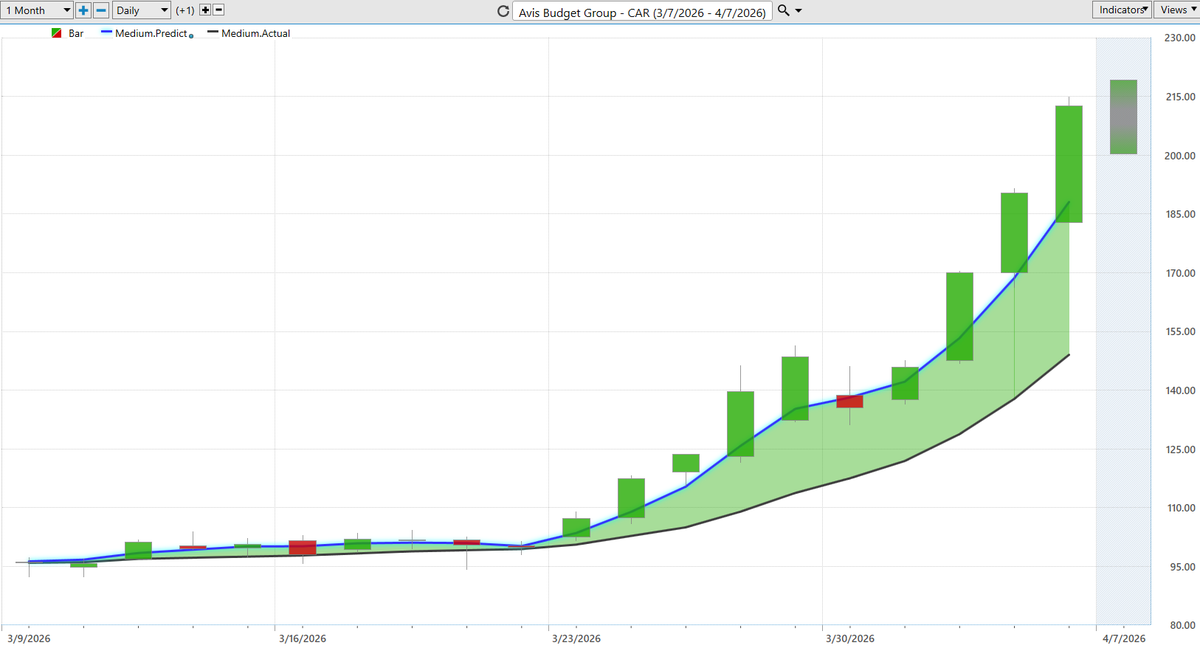Click the 3/16/2026 date axis label
The width and height of the screenshot is (1200, 651).
[301, 638]
